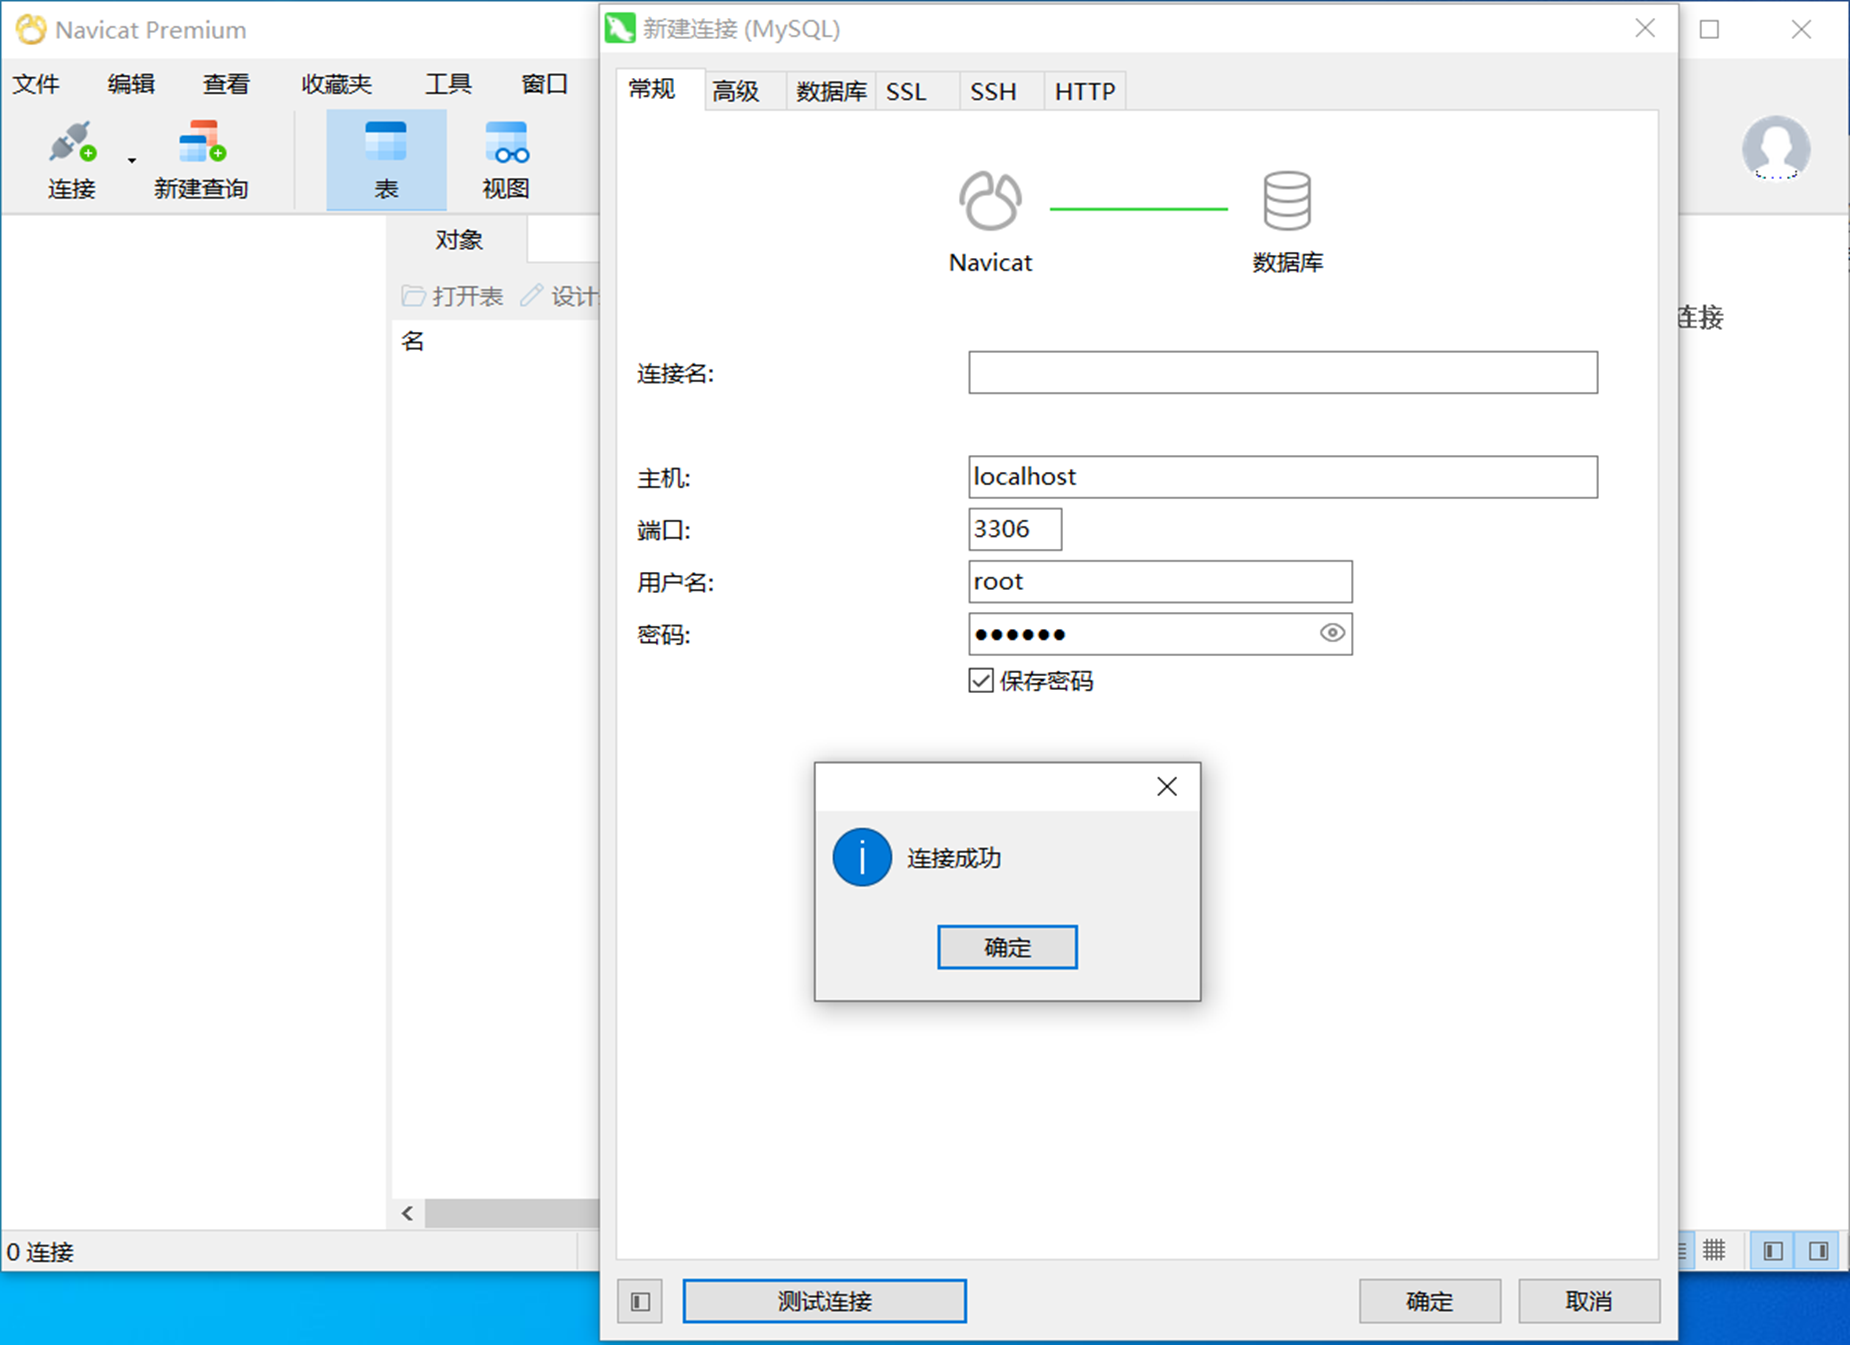
Task: Open the 工具 menu
Action: 448,84
